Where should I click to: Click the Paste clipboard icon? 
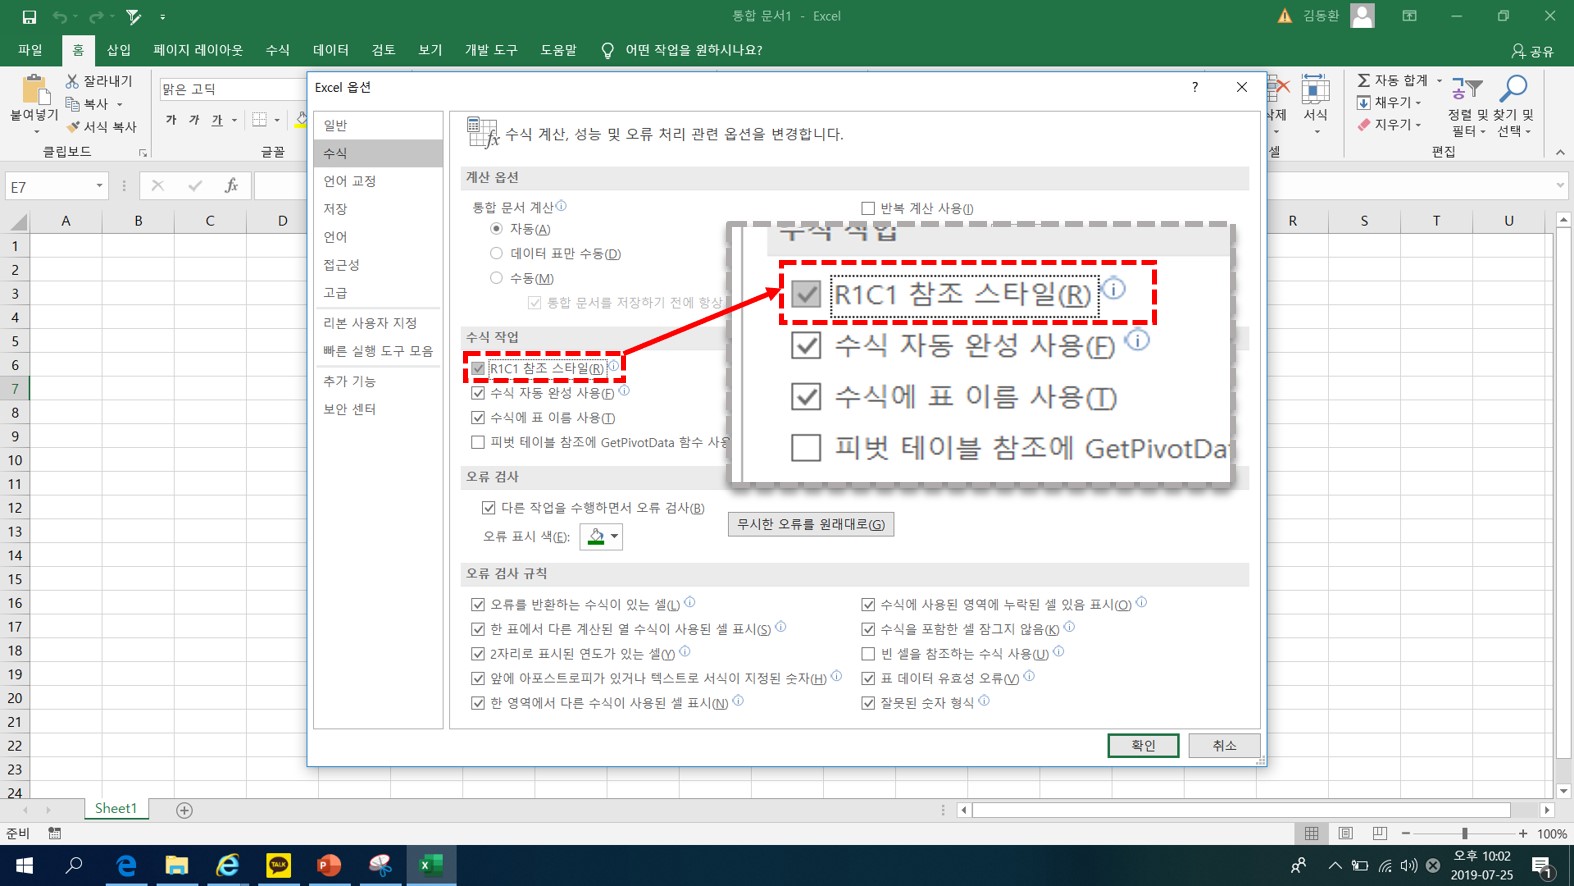35,91
